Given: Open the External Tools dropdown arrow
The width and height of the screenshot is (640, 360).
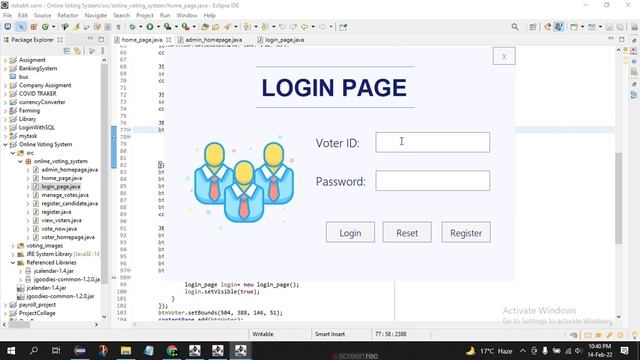Looking at the screenshot, I should [194, 27].
